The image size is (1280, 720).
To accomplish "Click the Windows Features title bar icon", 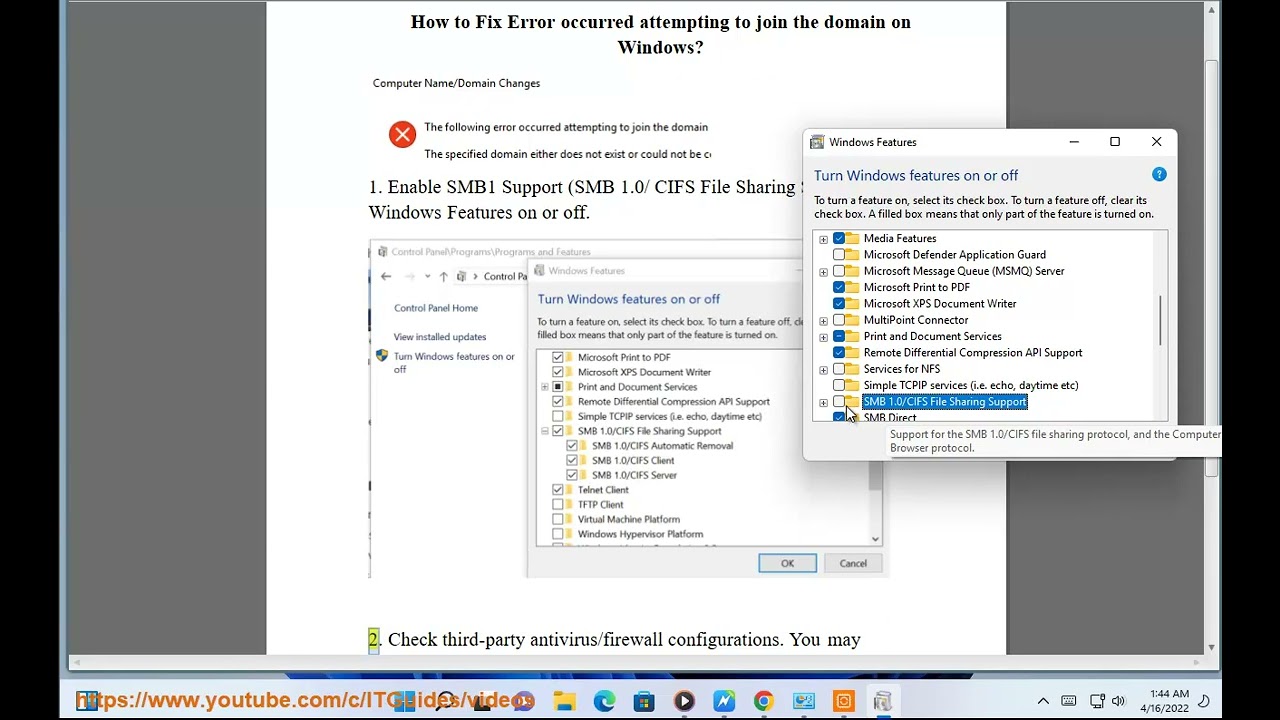I will pyautogui.click(x=817, y=142).
